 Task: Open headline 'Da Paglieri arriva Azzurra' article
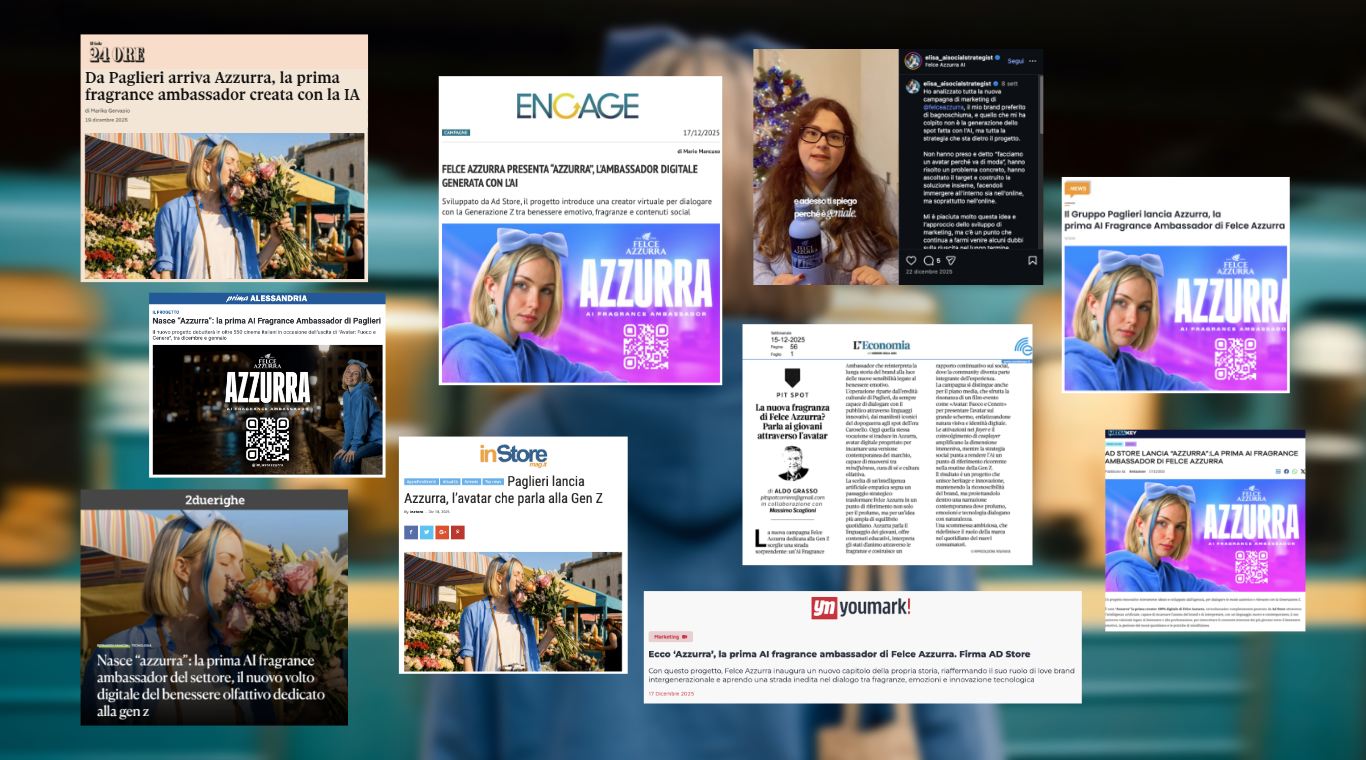[x=223, y=86]
